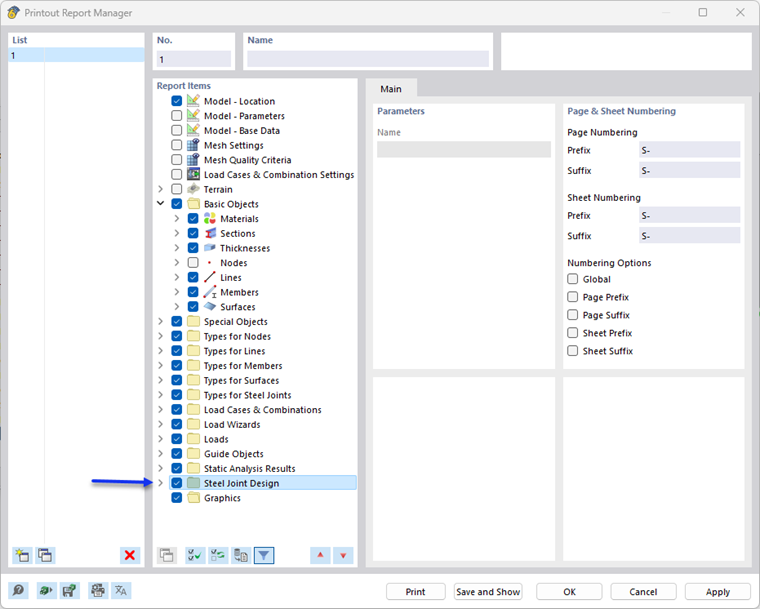The image size is (760, 609).
Task: Click the green load template icon
Action: (x=47, y=591)
